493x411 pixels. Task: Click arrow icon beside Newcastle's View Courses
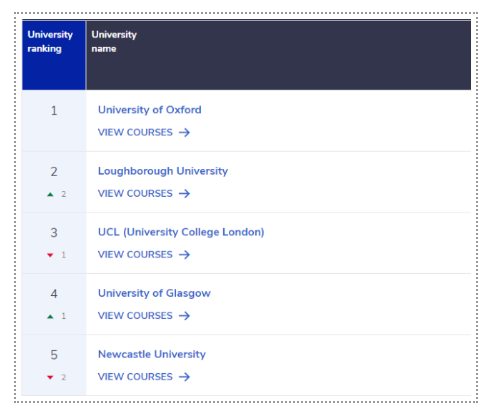coord(184,377)
